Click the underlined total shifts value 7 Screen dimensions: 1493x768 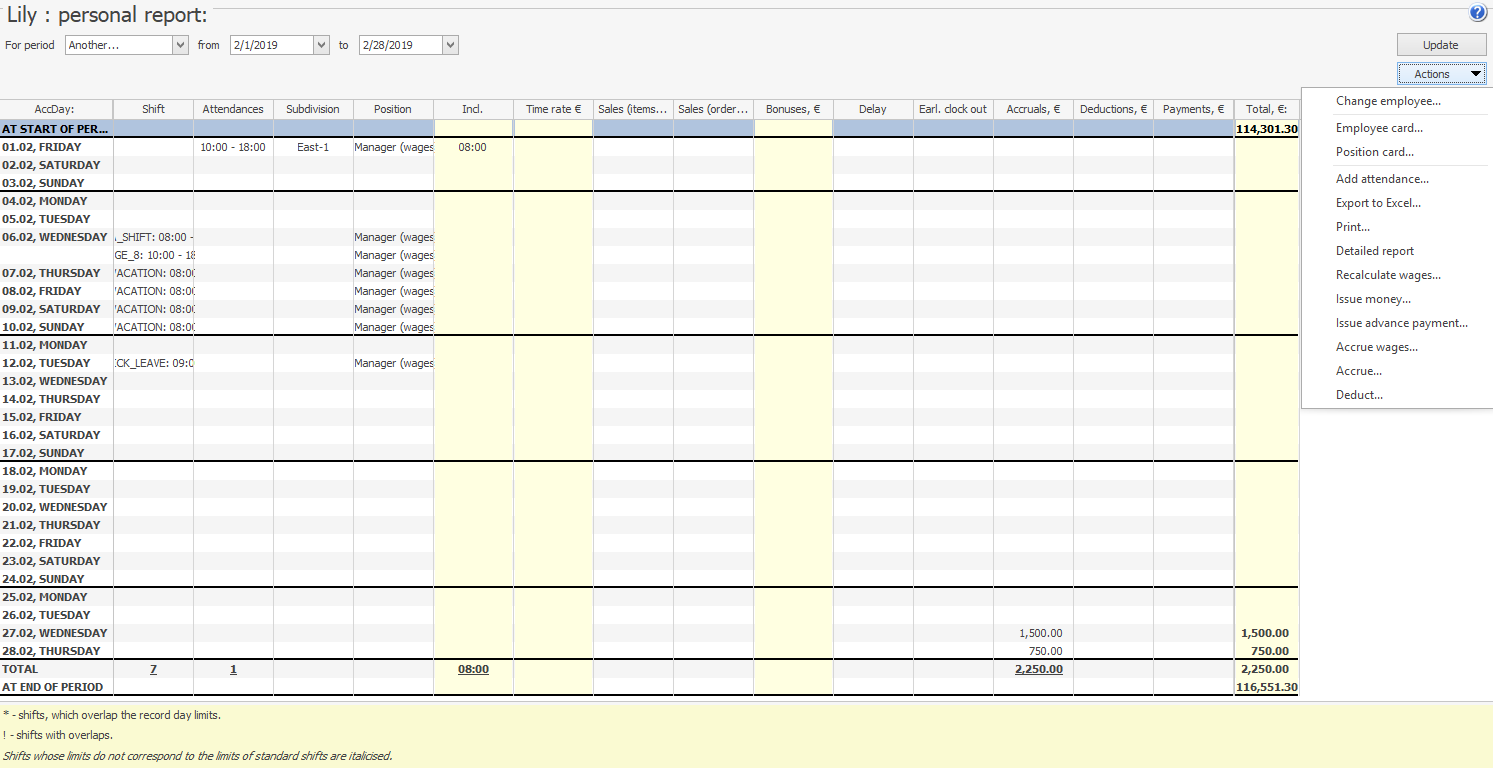tap(153, 669)
